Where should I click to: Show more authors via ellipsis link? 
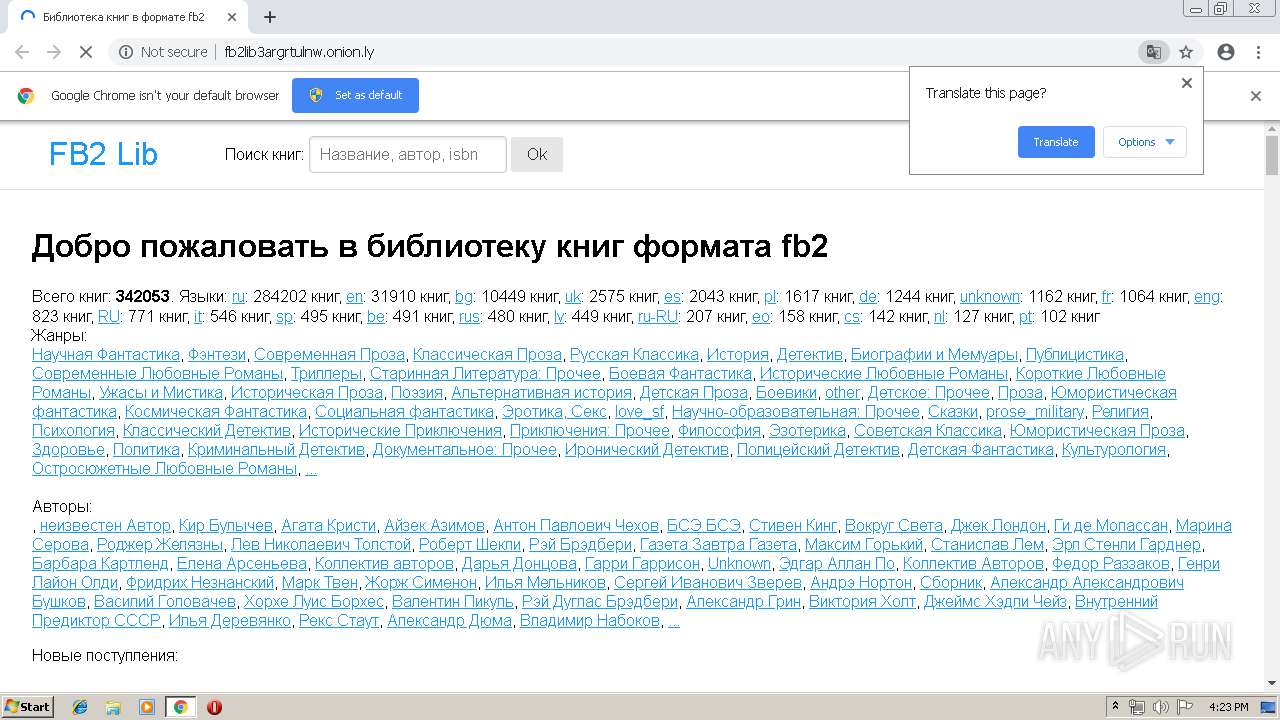click(674, 621)
